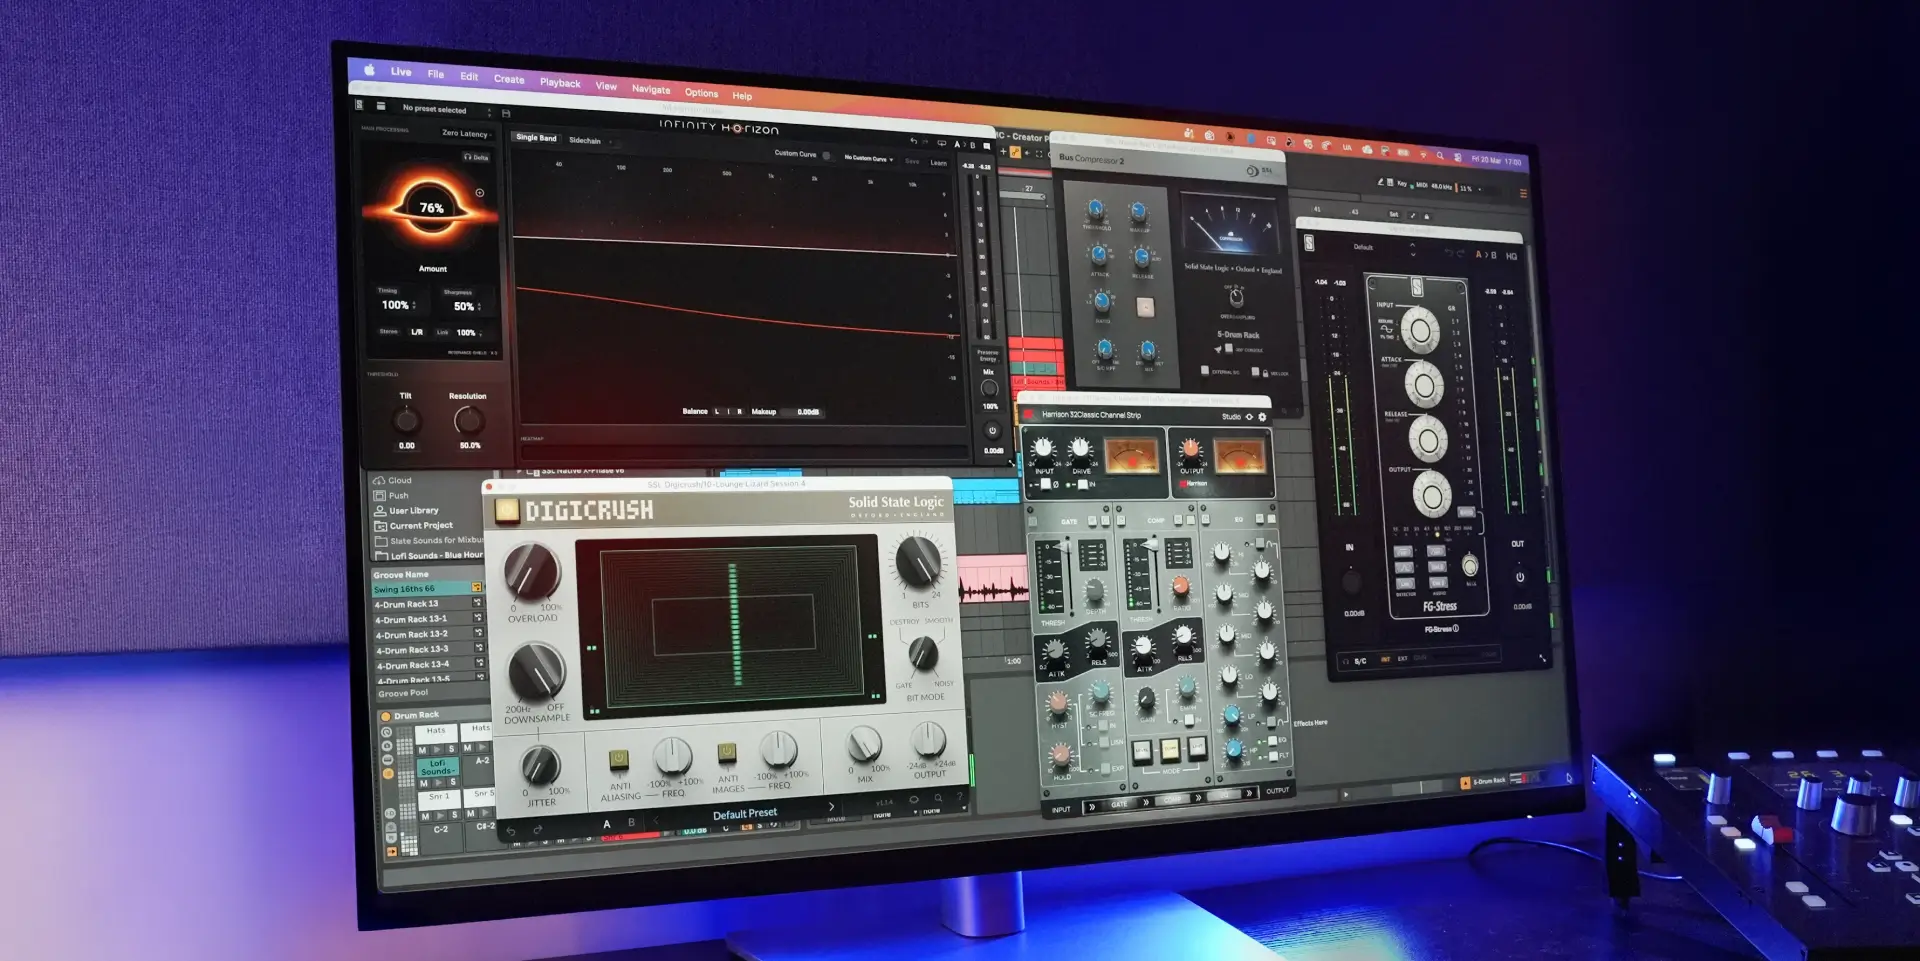Screen dimensions: 1920x961
Task: Go to next DigiCrush preset arrow
Action: 830,807
